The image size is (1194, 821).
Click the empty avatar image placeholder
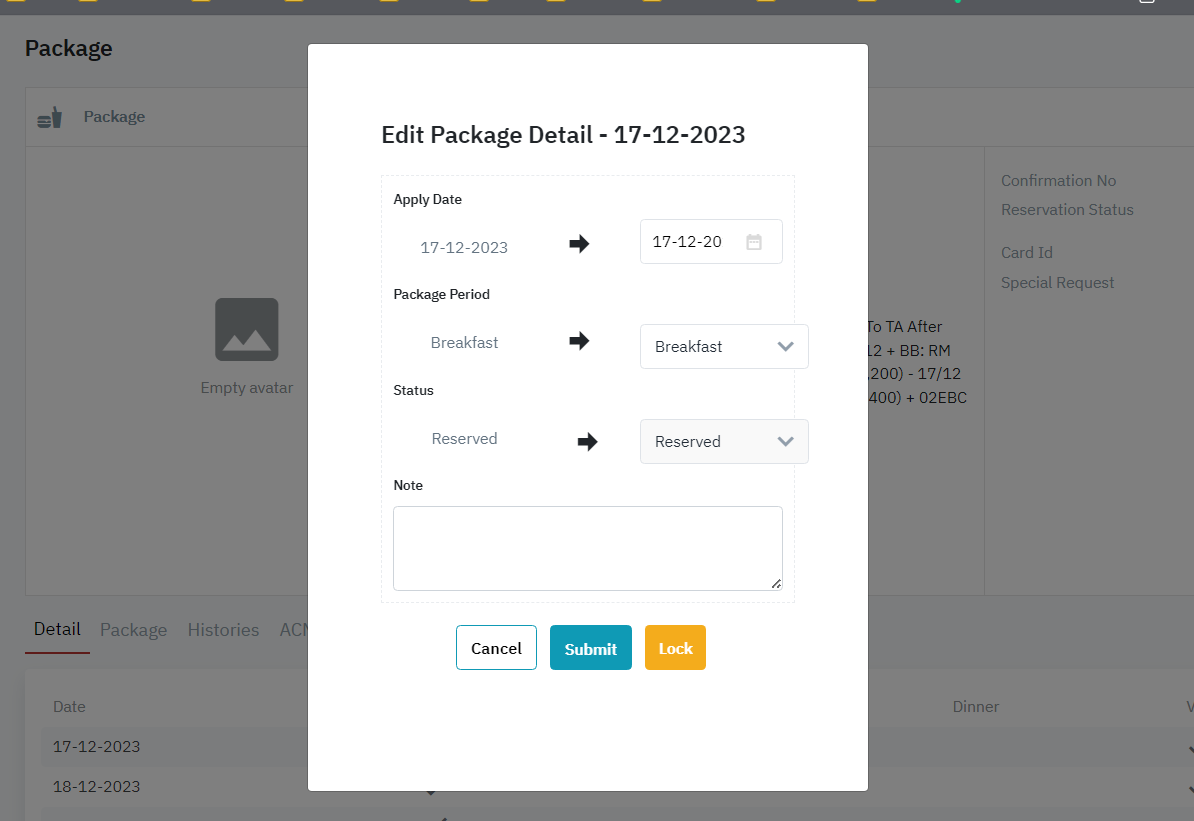click(x=246, y=329)
